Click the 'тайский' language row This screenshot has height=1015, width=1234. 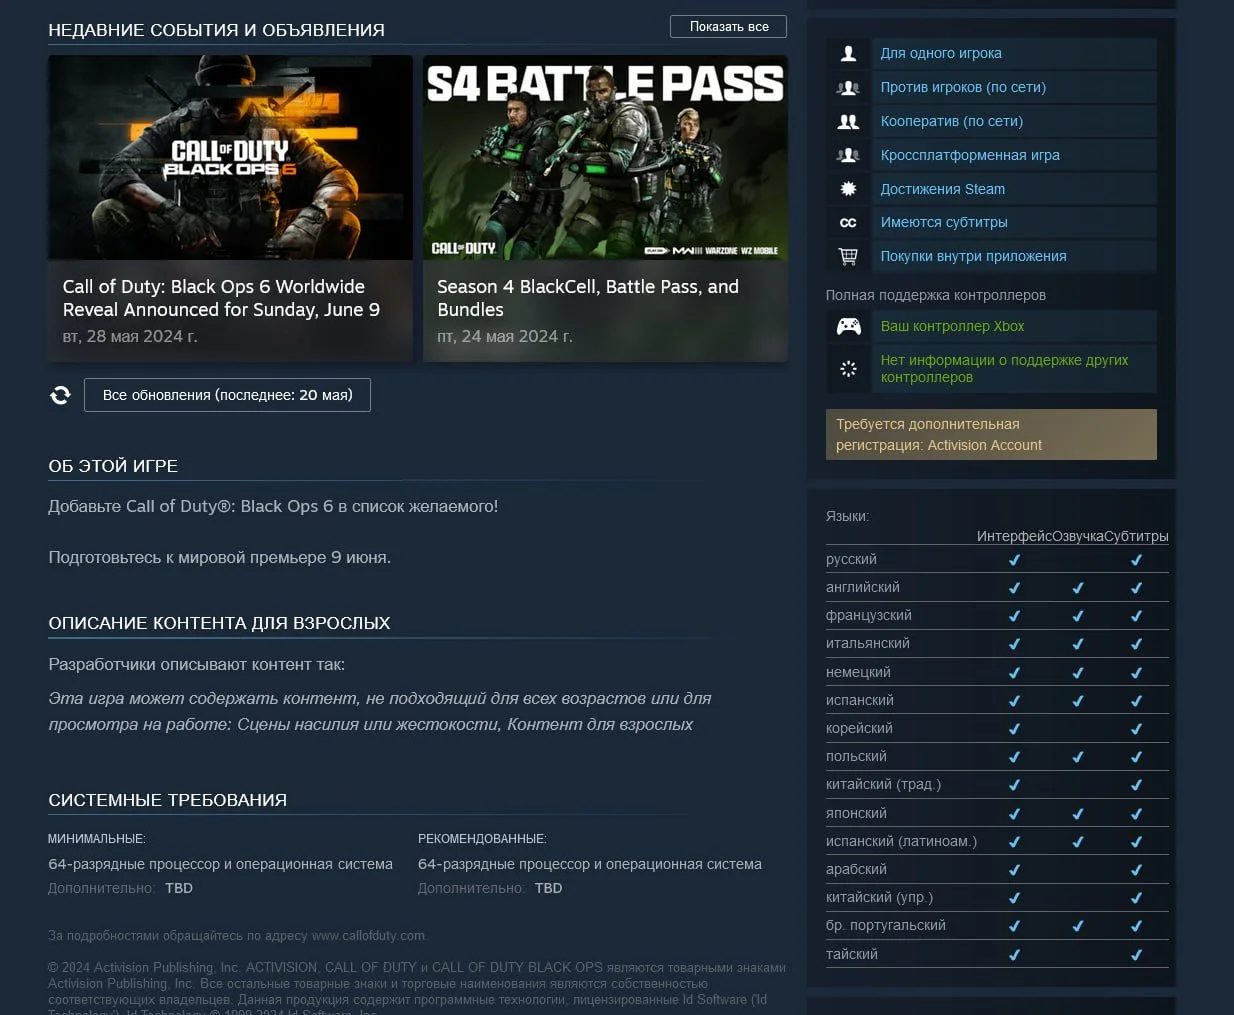click(x=997, y=955)
